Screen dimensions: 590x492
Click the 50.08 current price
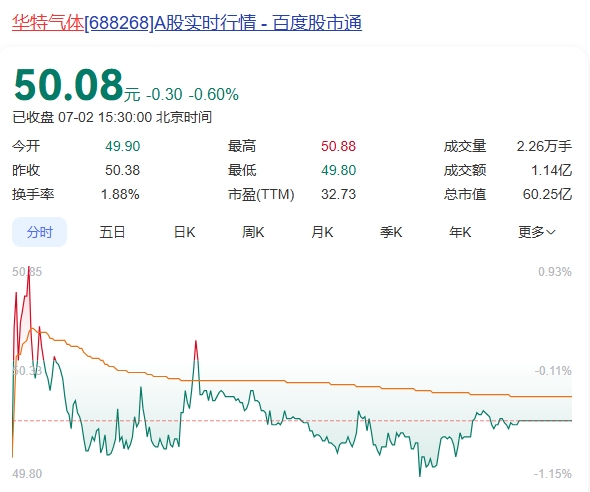(x=68, y=85)
